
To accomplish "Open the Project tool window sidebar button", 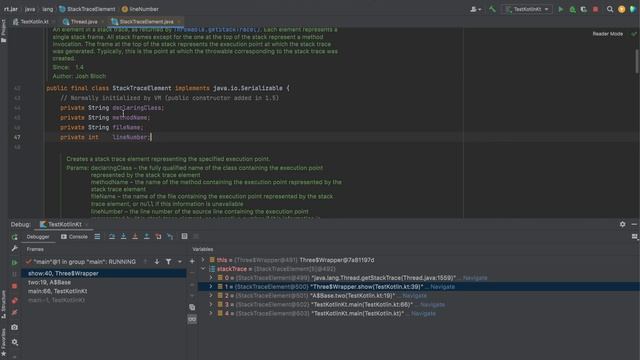I will (x=4, y=31).
